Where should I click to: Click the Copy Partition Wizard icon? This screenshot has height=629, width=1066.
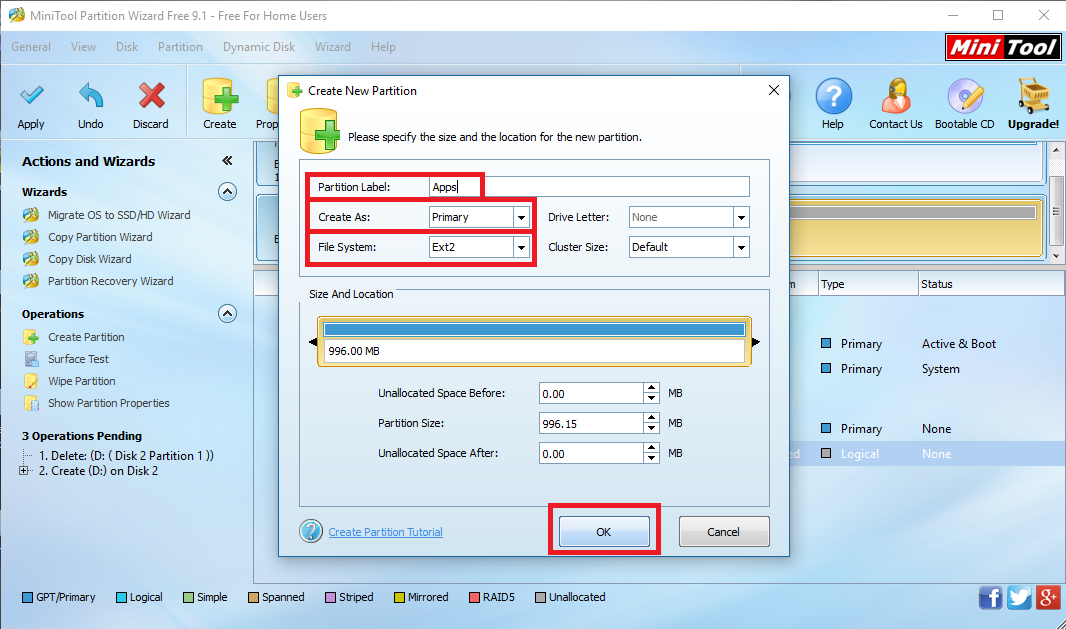tap(31, 237)
